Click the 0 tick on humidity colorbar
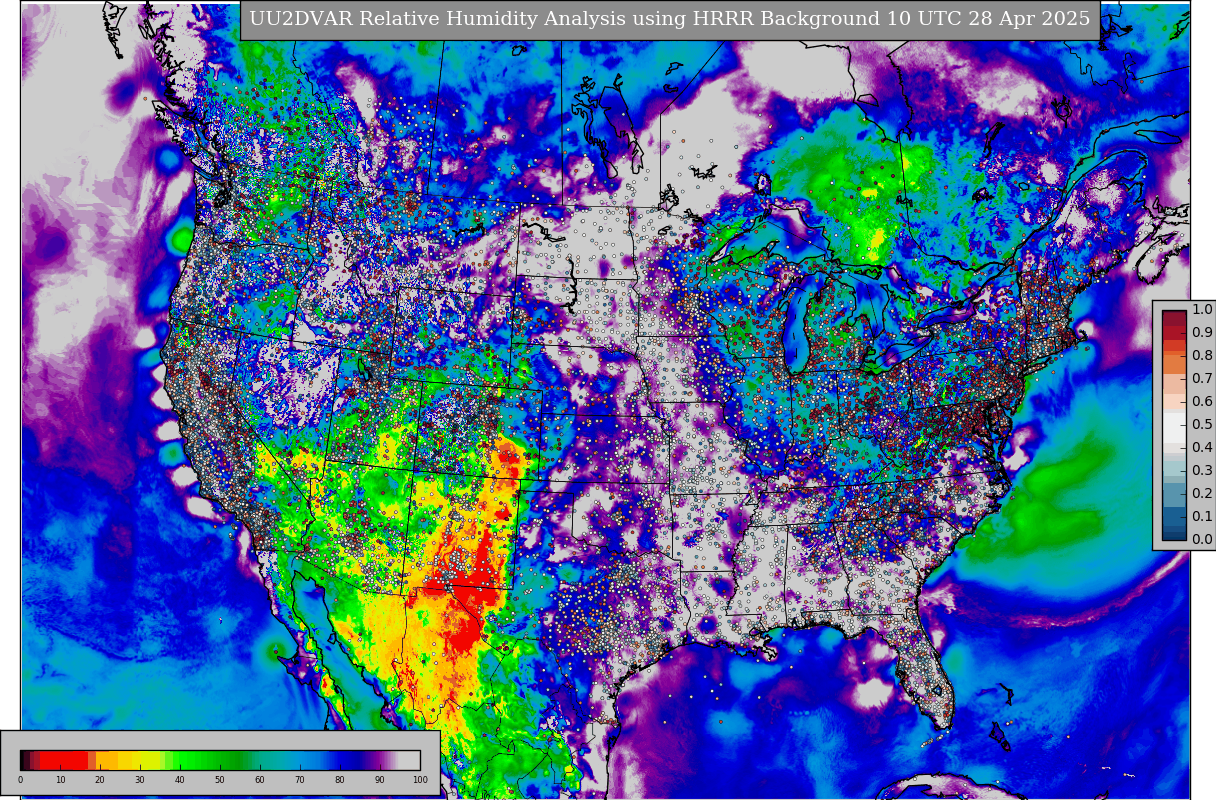This screenshot has height=800, width=1216. [20, 780]
